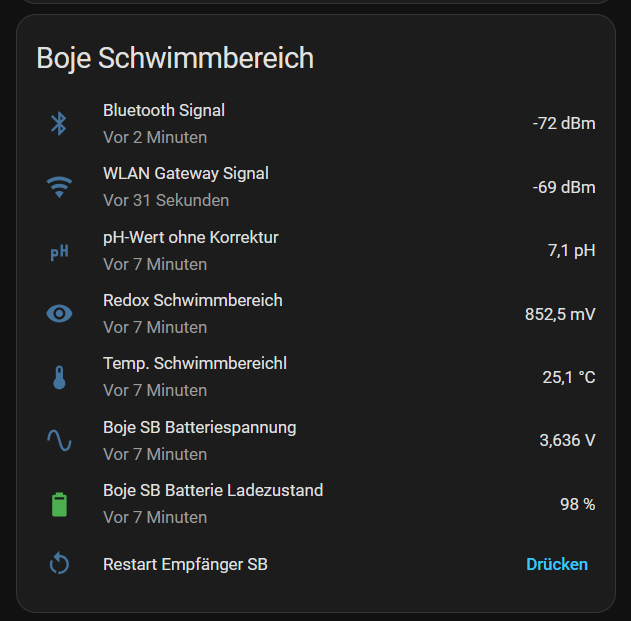Open Temp. Schwimmbereichl entity
Viewport: 631px width, 621px height.
195,363
